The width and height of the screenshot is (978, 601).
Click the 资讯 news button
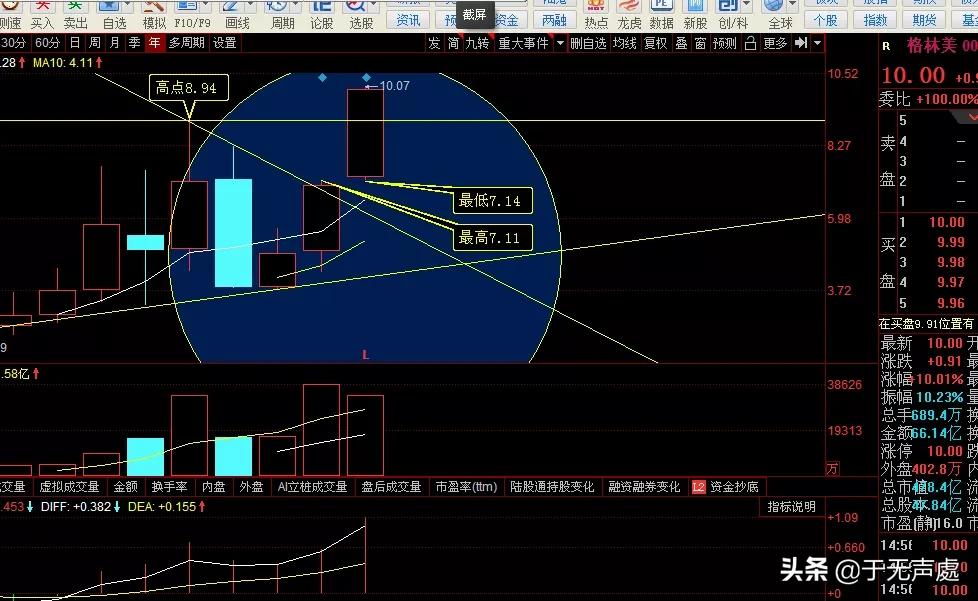coord(408,20)
